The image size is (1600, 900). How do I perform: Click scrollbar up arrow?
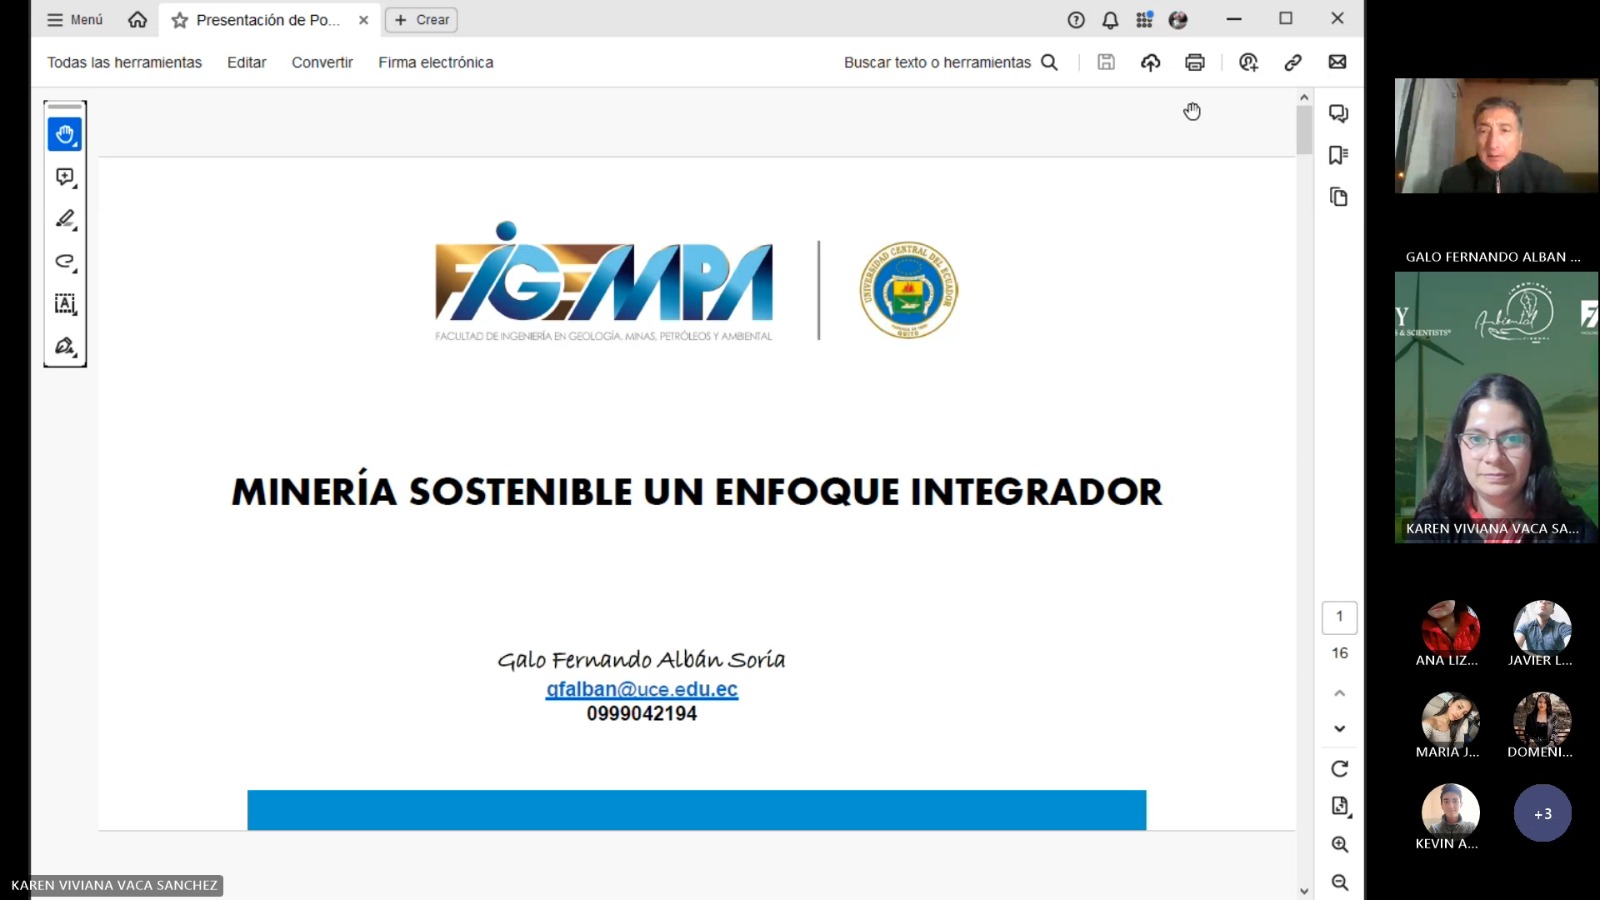coord(1304,97)
